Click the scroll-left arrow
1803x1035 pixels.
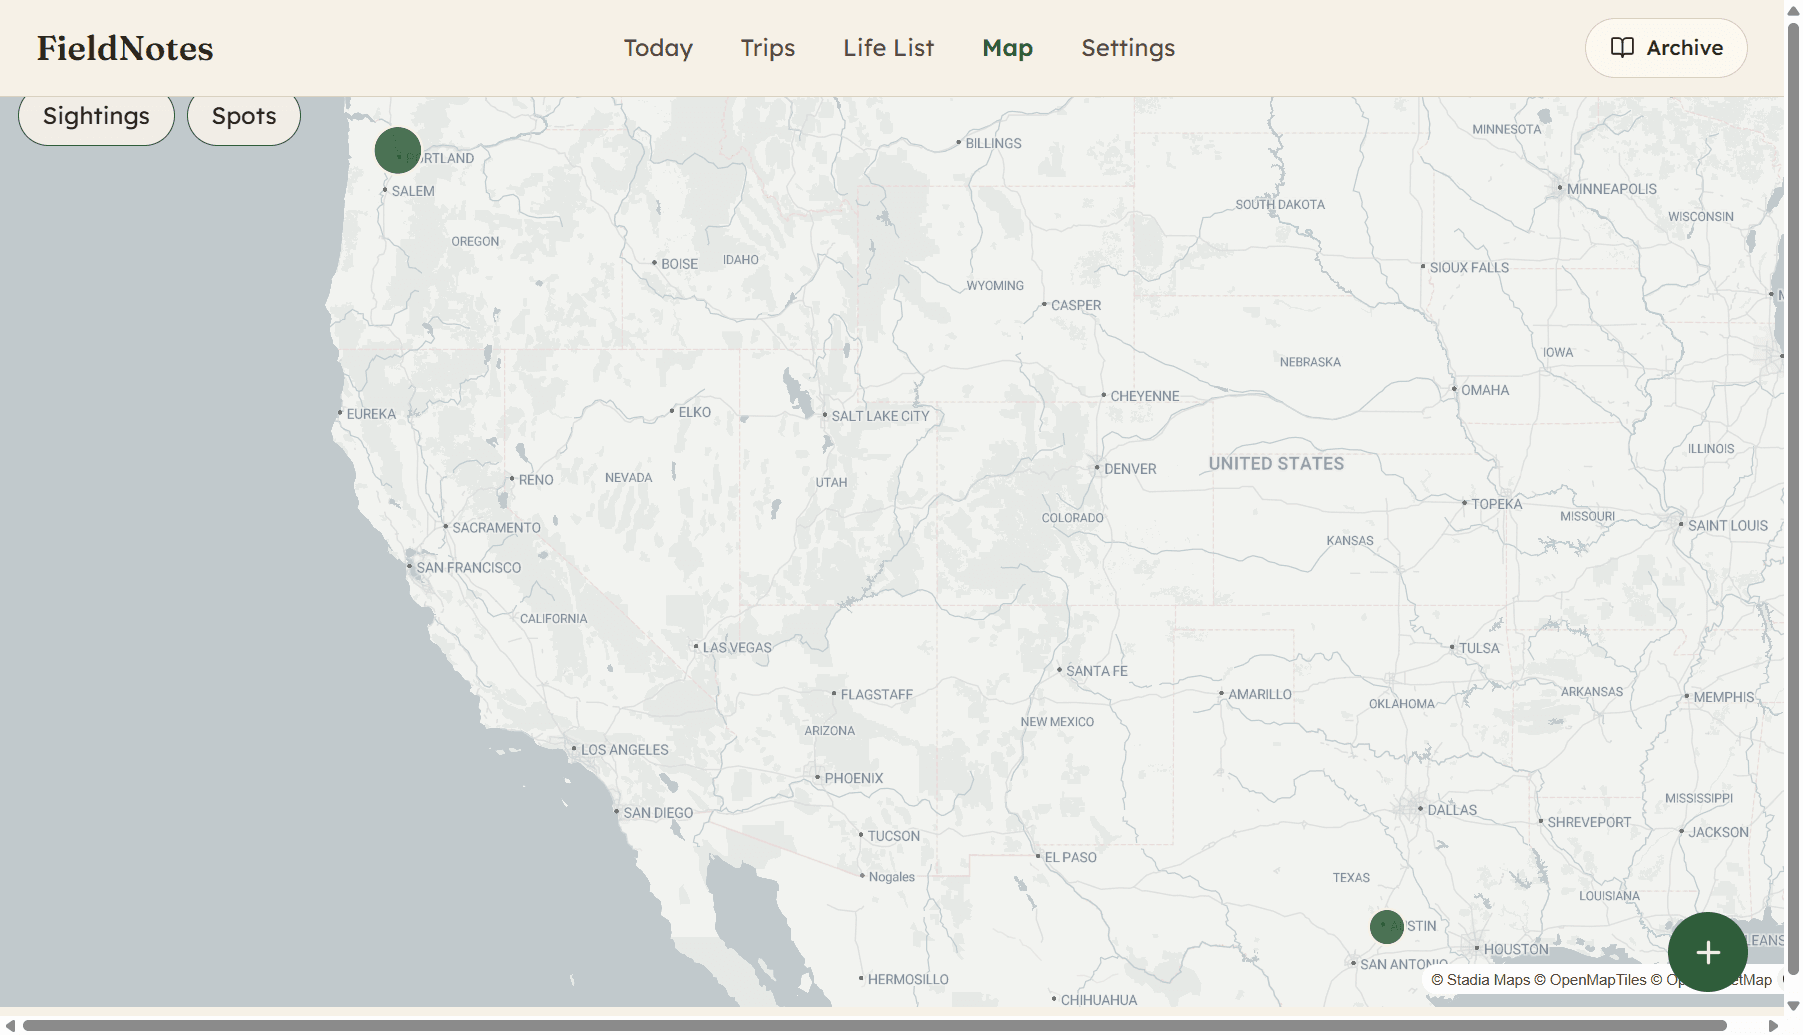[x=9, y=1025]
